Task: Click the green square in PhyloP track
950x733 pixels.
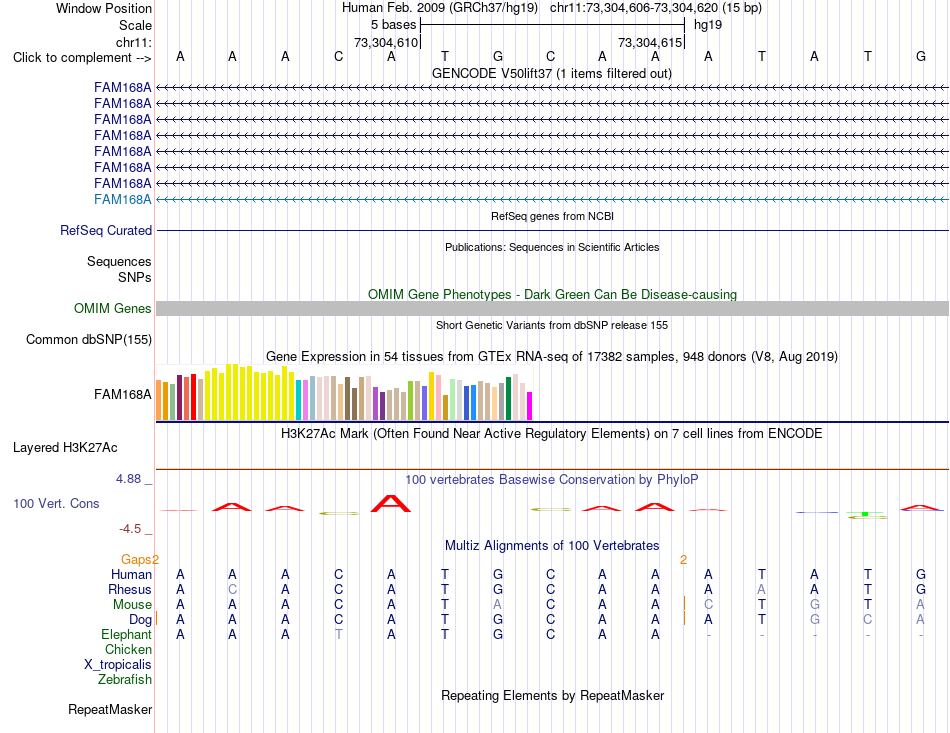Action: coord(865,514)
